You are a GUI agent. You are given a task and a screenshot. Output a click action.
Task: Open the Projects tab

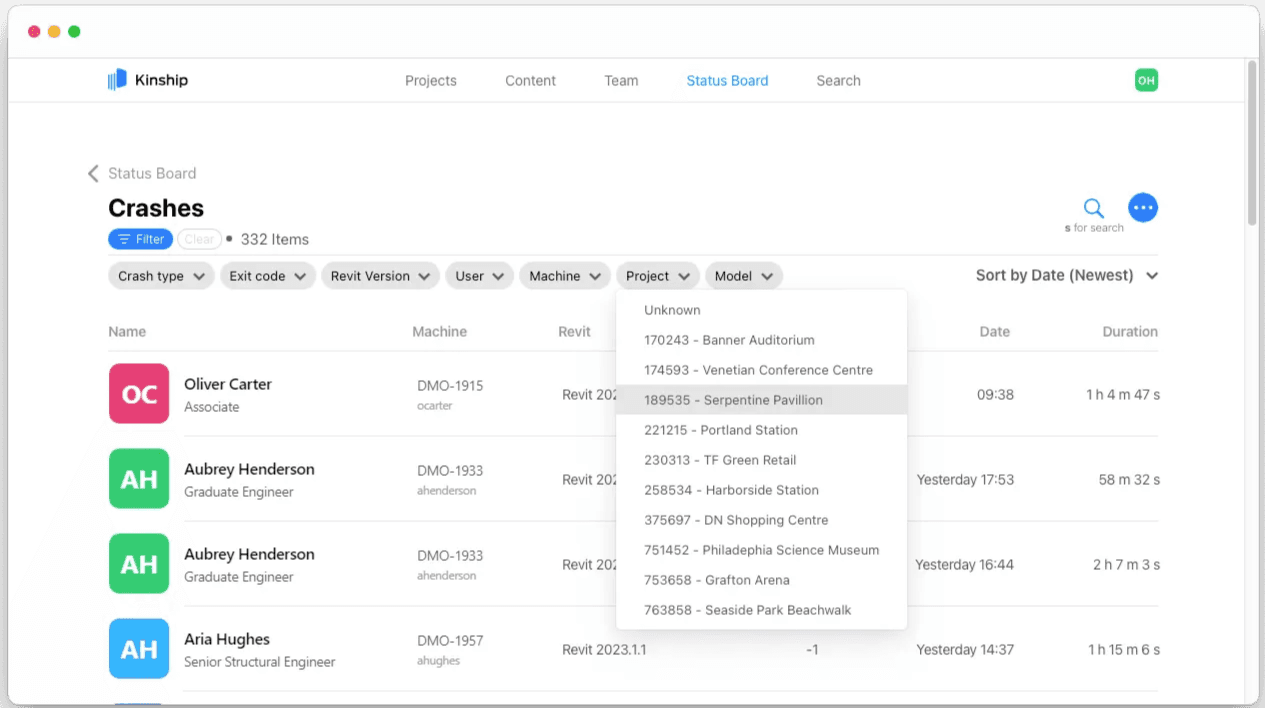point(431,81)
